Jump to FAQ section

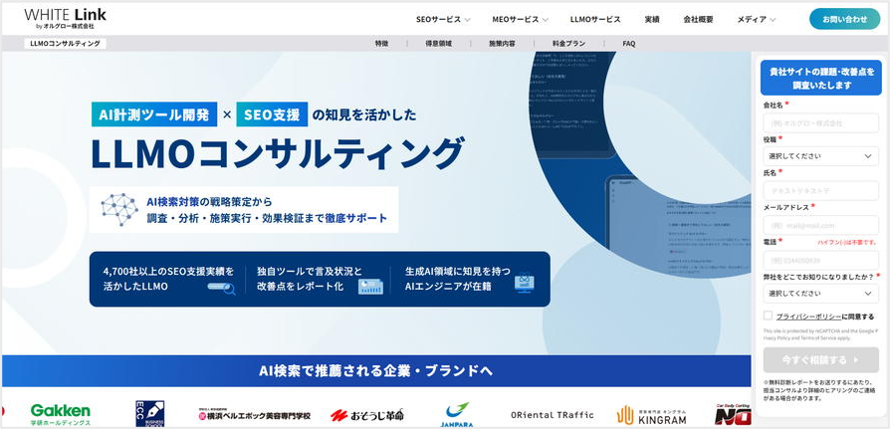[629, 44]
